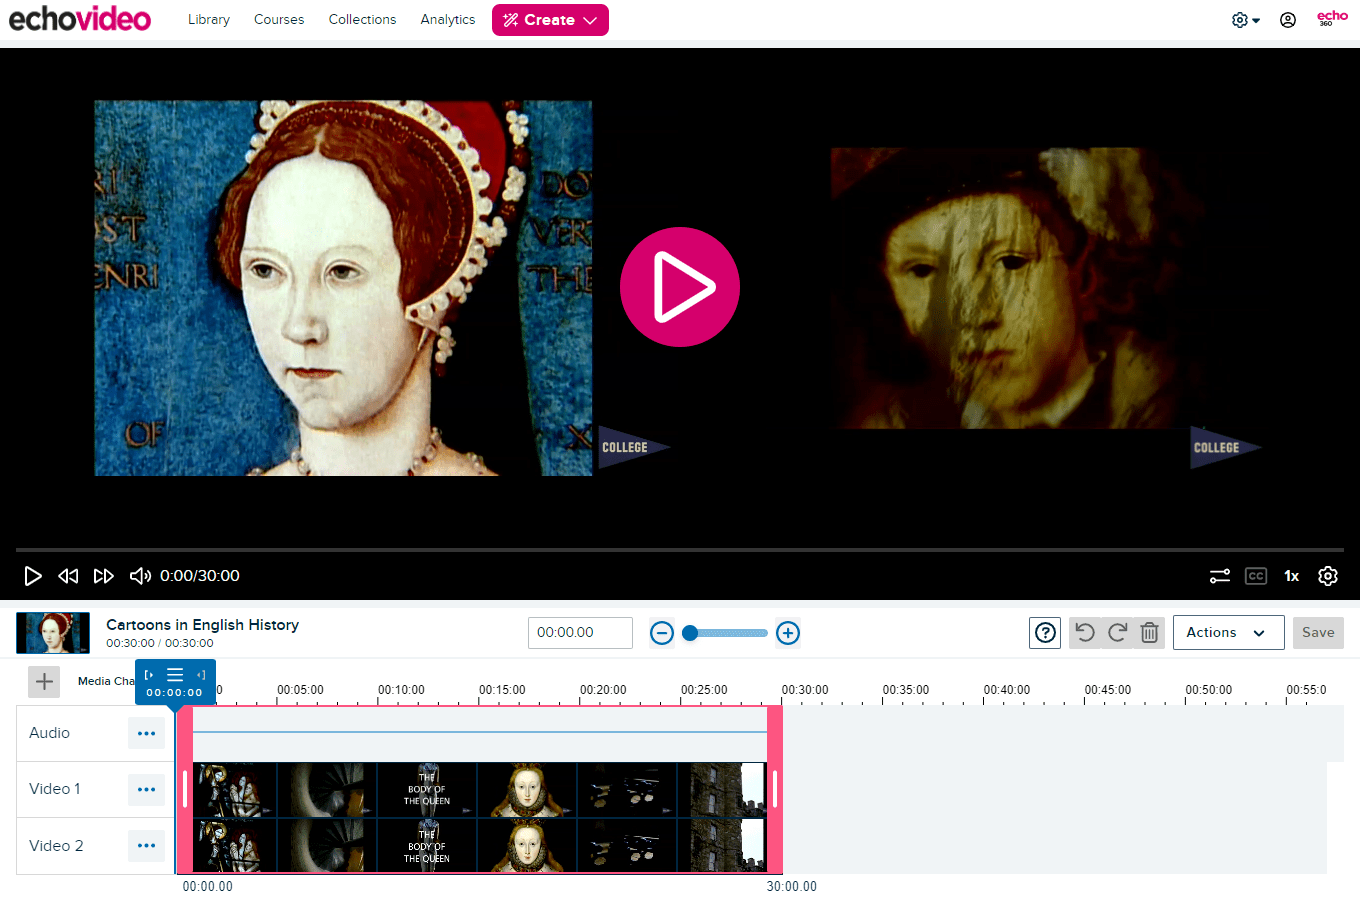Screen dimensions: 1360x921
Task: Open the top bar settings gear dropdown
Action: point(1245,20)
